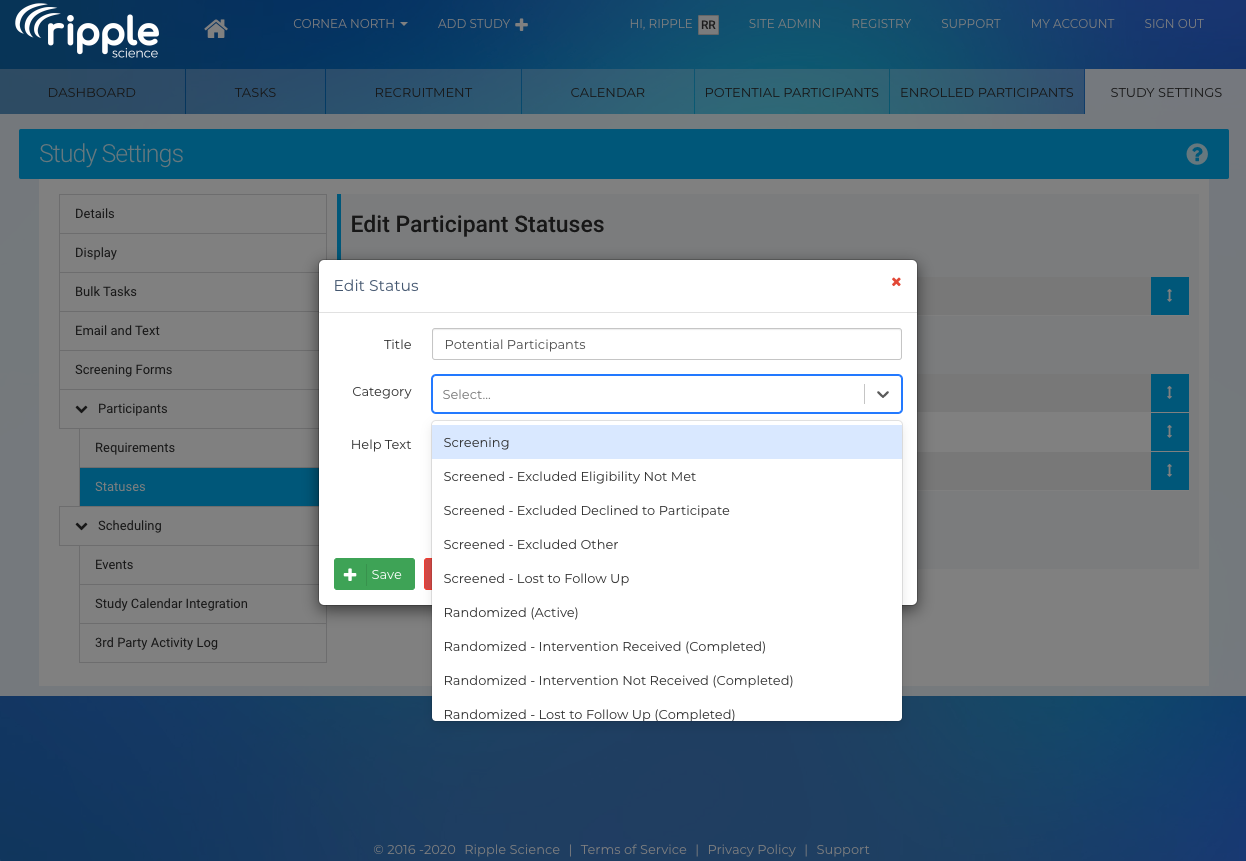Click the Ripple Science logo

[x=88, y=31]
